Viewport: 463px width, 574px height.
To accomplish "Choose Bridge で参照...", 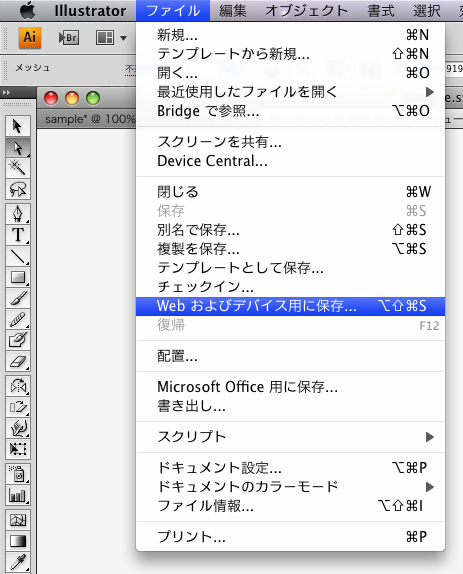I will [291, 111].
